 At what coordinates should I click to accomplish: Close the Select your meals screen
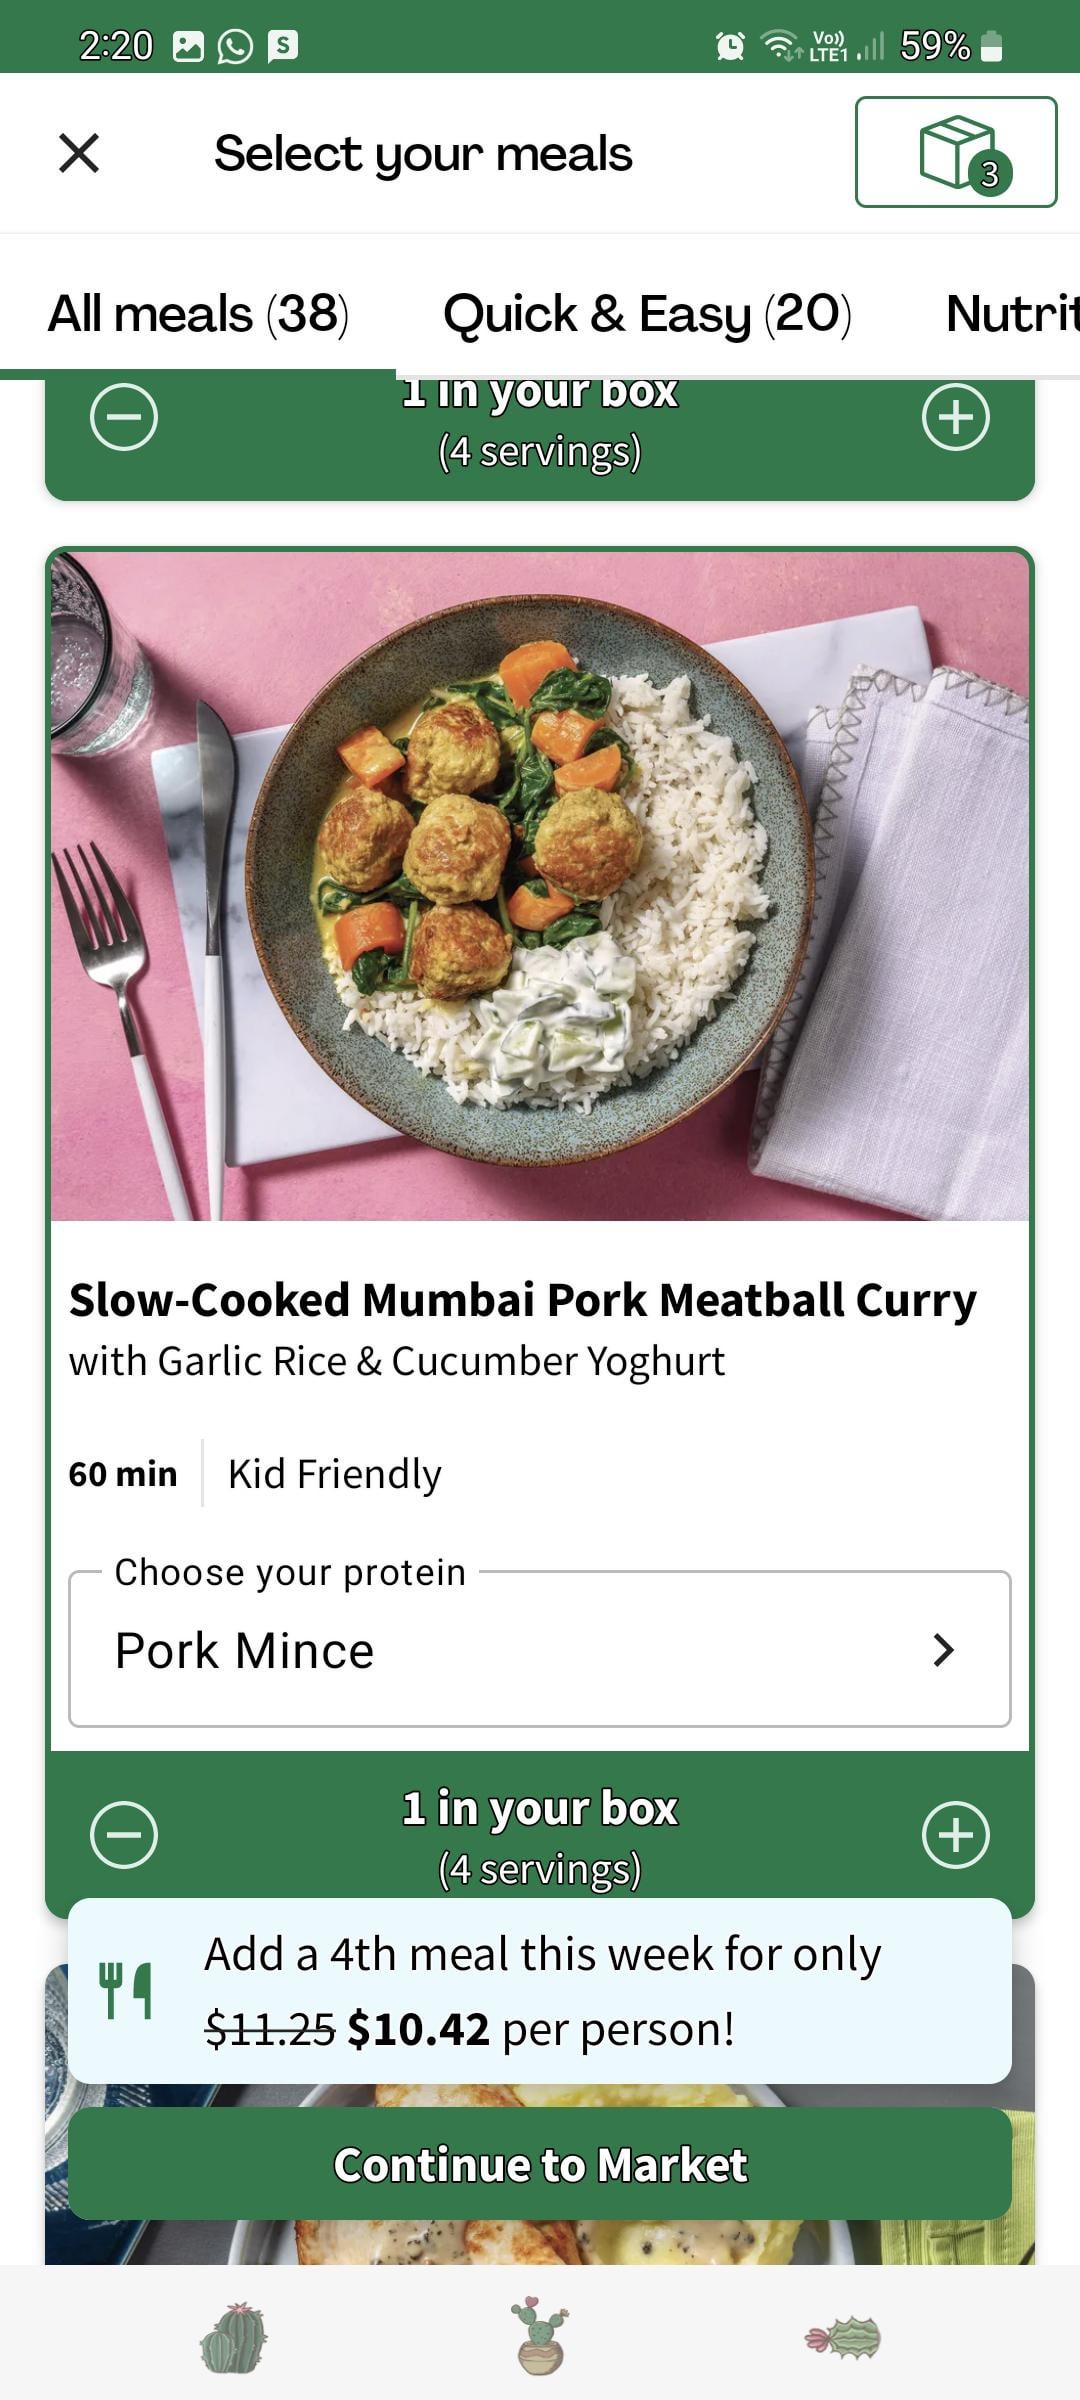tap(79, 153)
